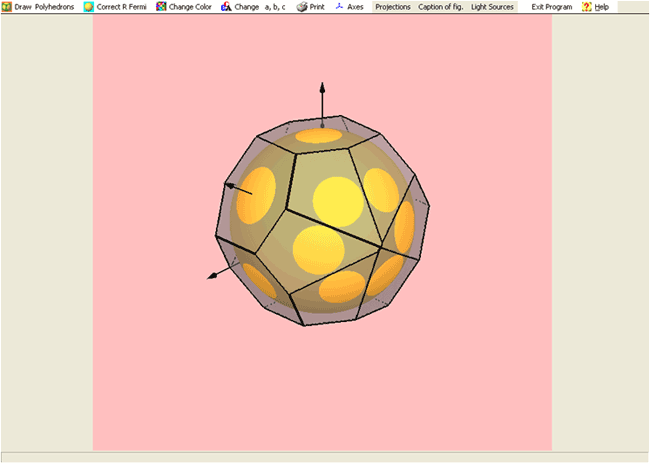Click the top orange circle on polyhedron
The image size is (650, 464).
point(319,136)
